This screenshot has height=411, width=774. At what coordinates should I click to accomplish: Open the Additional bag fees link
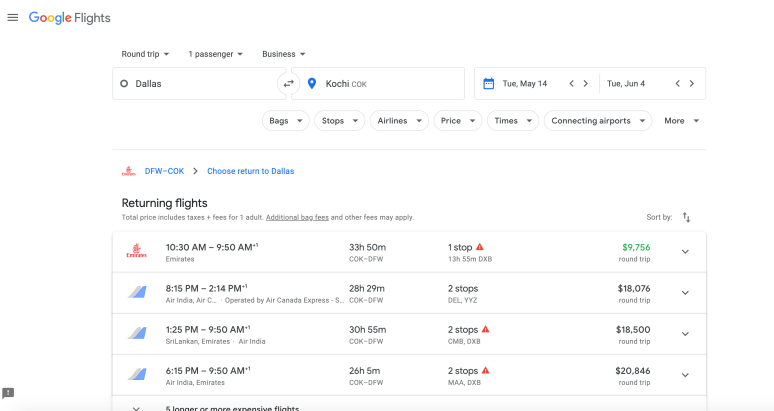(x=297, y=217)
